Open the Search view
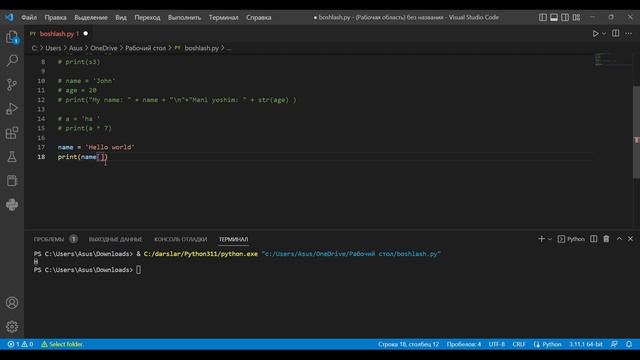This screenshot has width=640, height=360. [12, 60]
